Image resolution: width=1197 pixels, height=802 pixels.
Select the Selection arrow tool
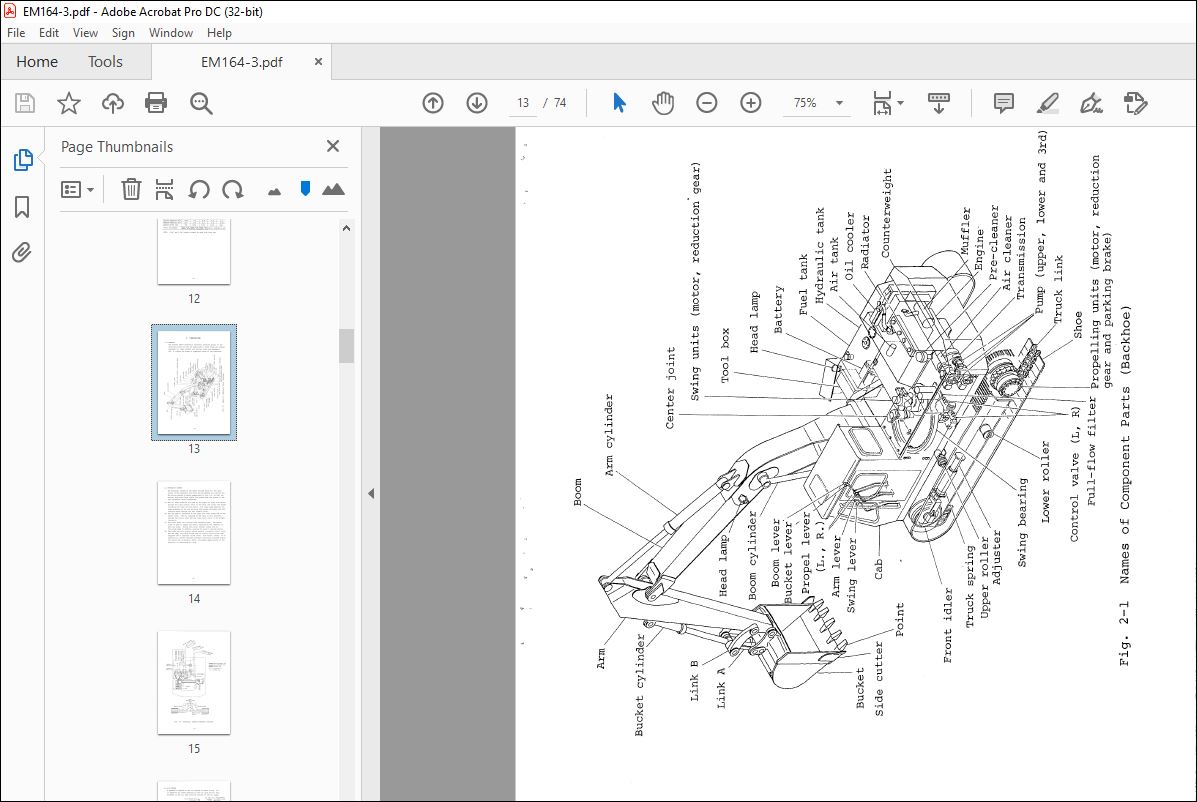click(619, 103)
